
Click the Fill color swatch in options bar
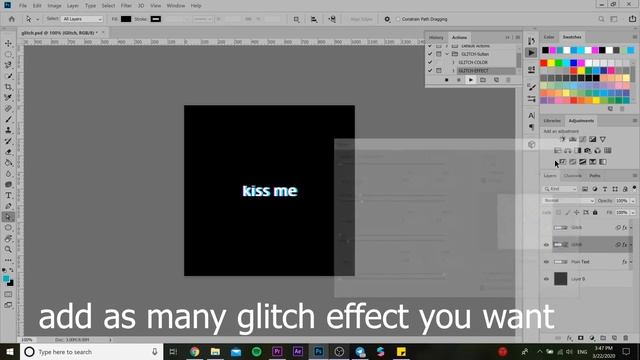126,19
